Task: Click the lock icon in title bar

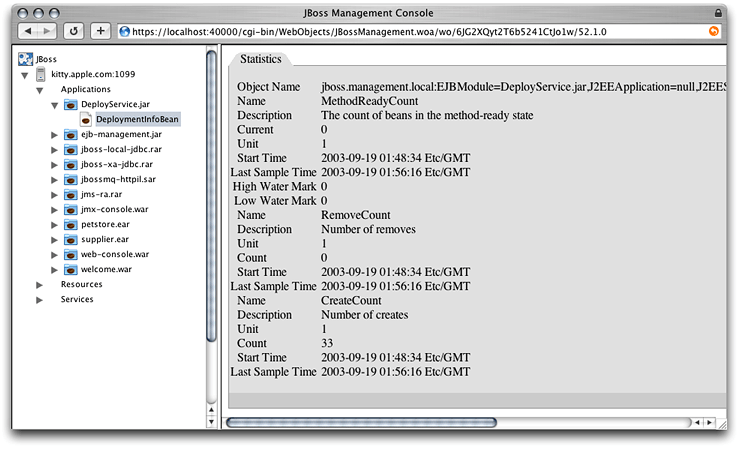Action: point(718,13)
